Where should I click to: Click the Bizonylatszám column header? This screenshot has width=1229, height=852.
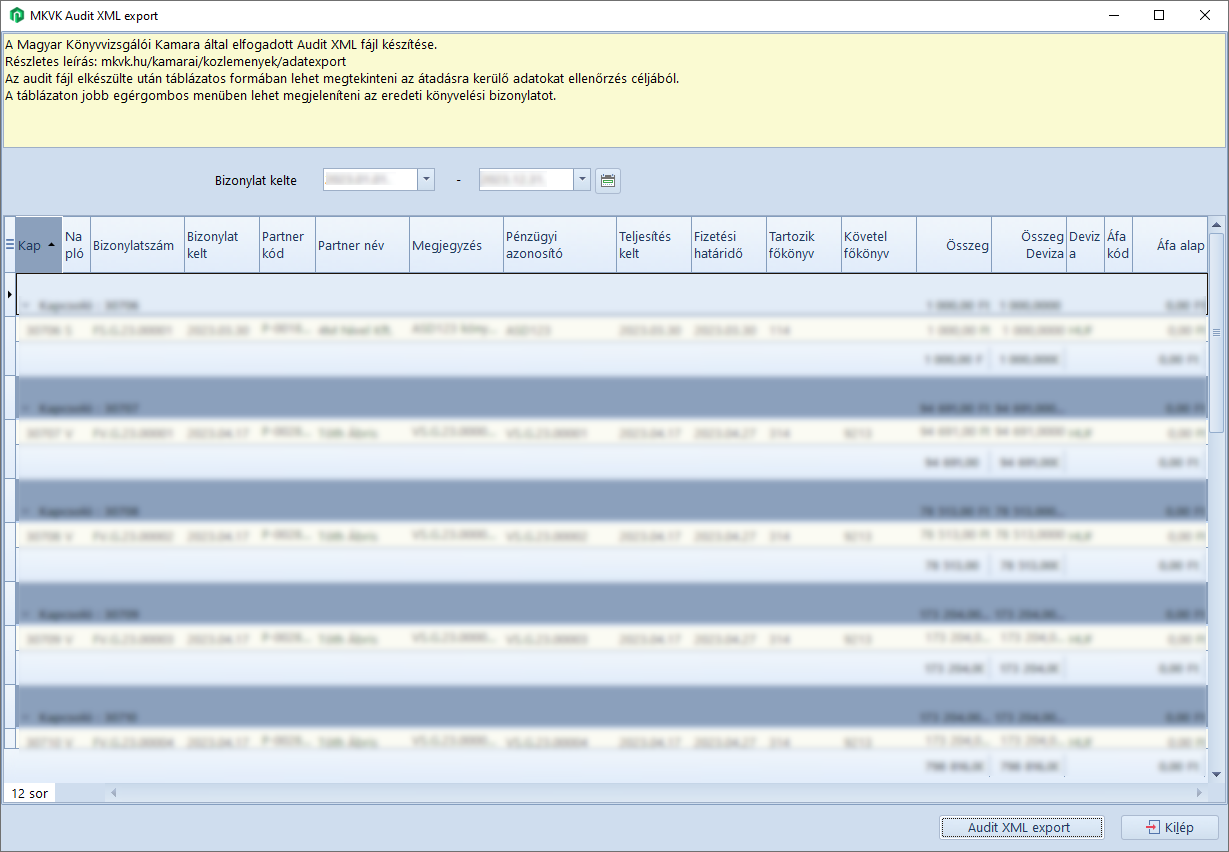134,245
